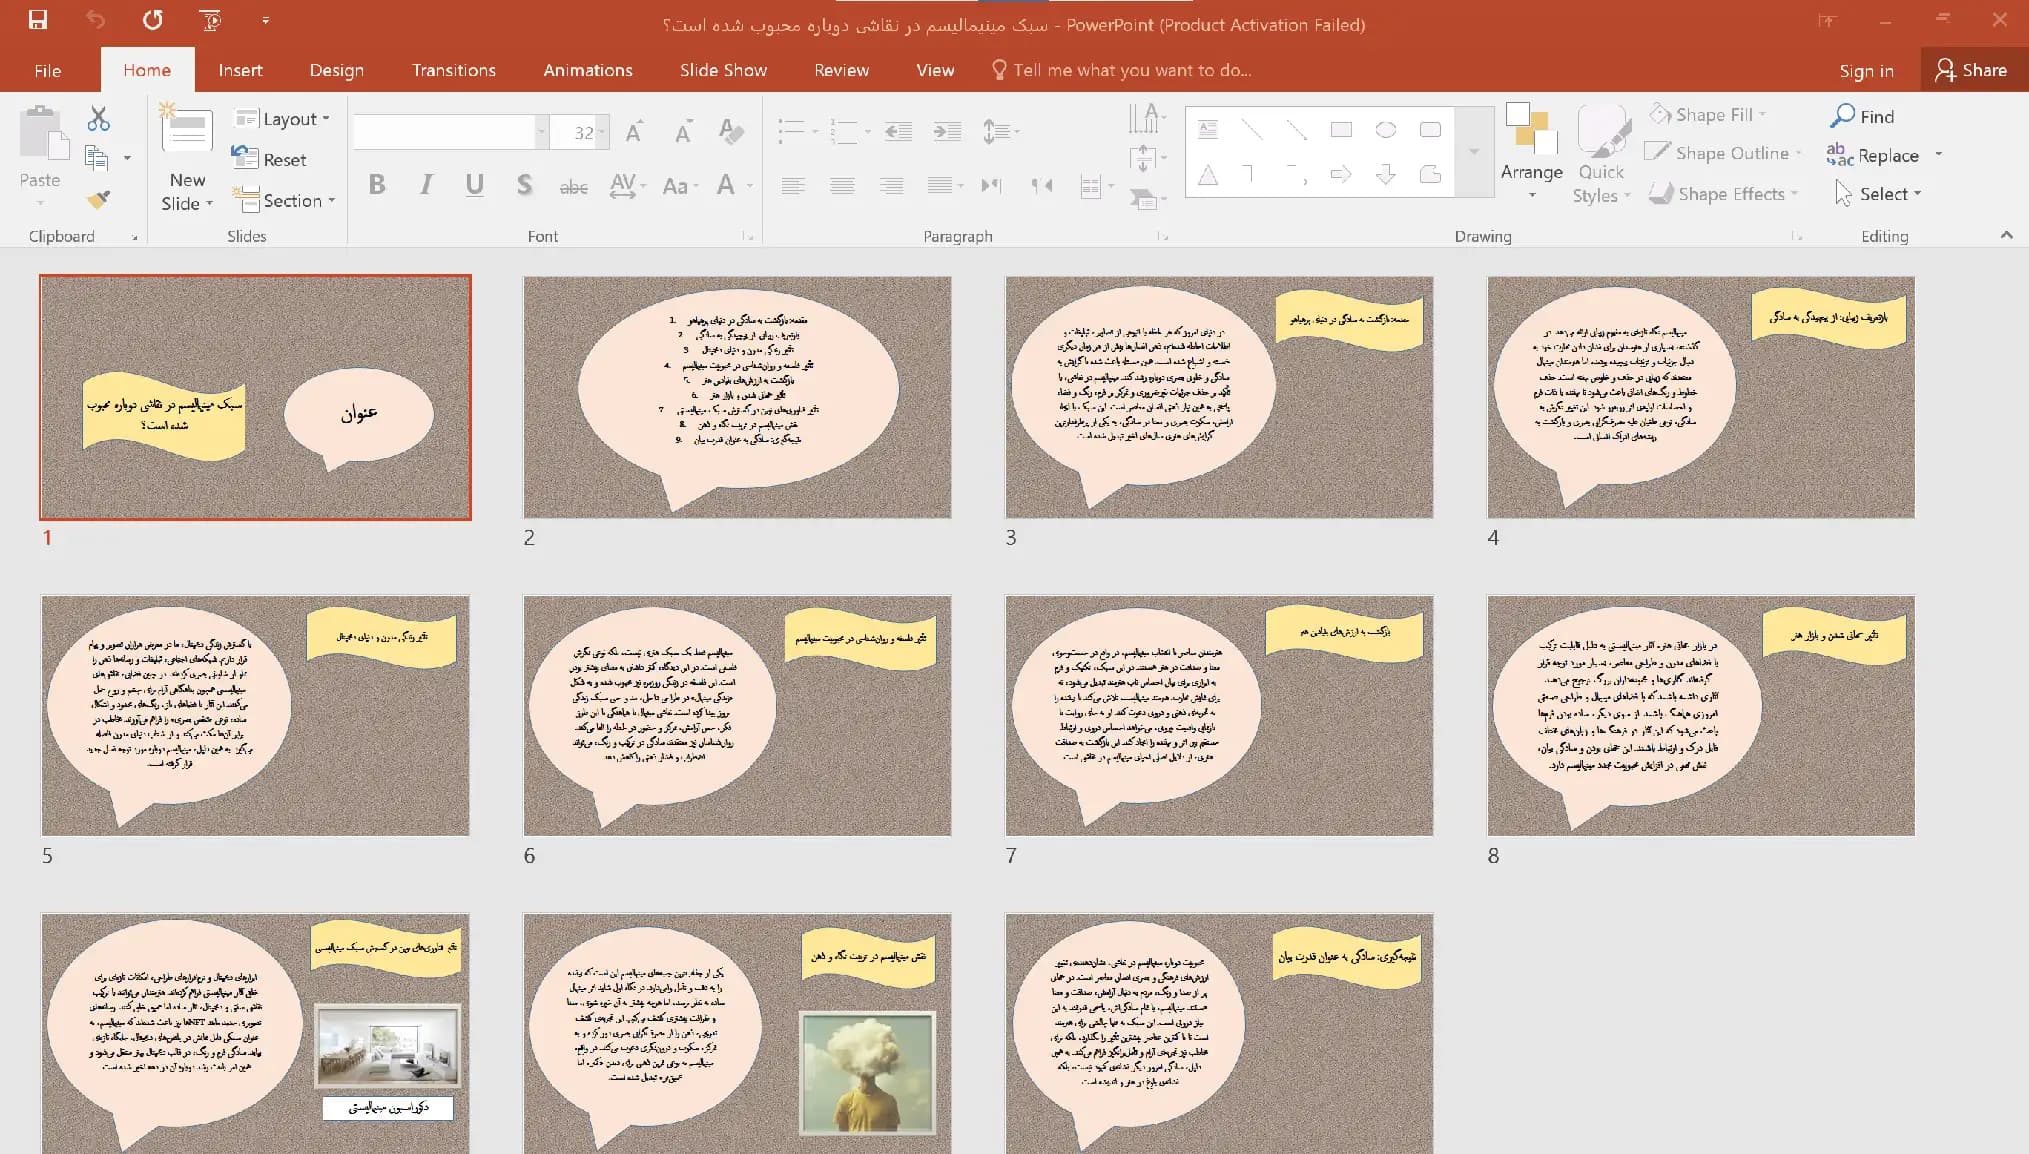Click Decrease Font Size icon

click(683, 132)
